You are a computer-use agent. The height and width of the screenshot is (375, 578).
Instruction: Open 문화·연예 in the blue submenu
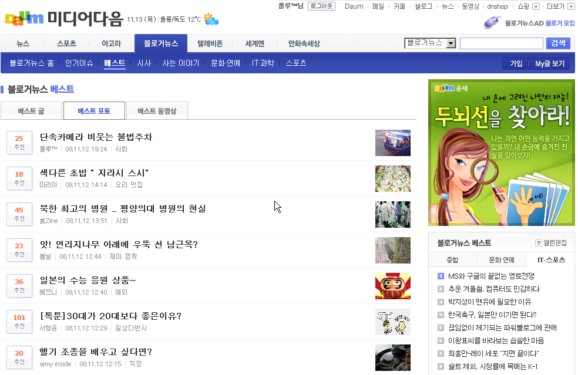[225, 63]
